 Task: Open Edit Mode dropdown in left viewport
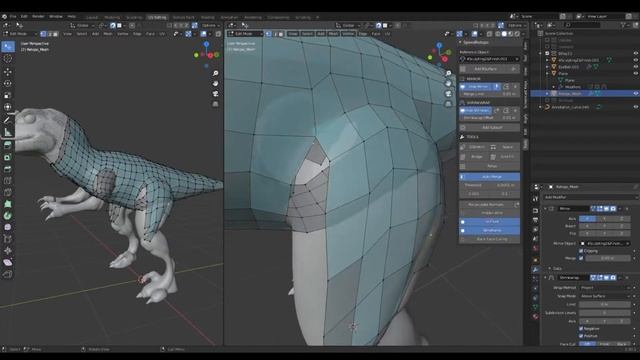click(20, 34)
